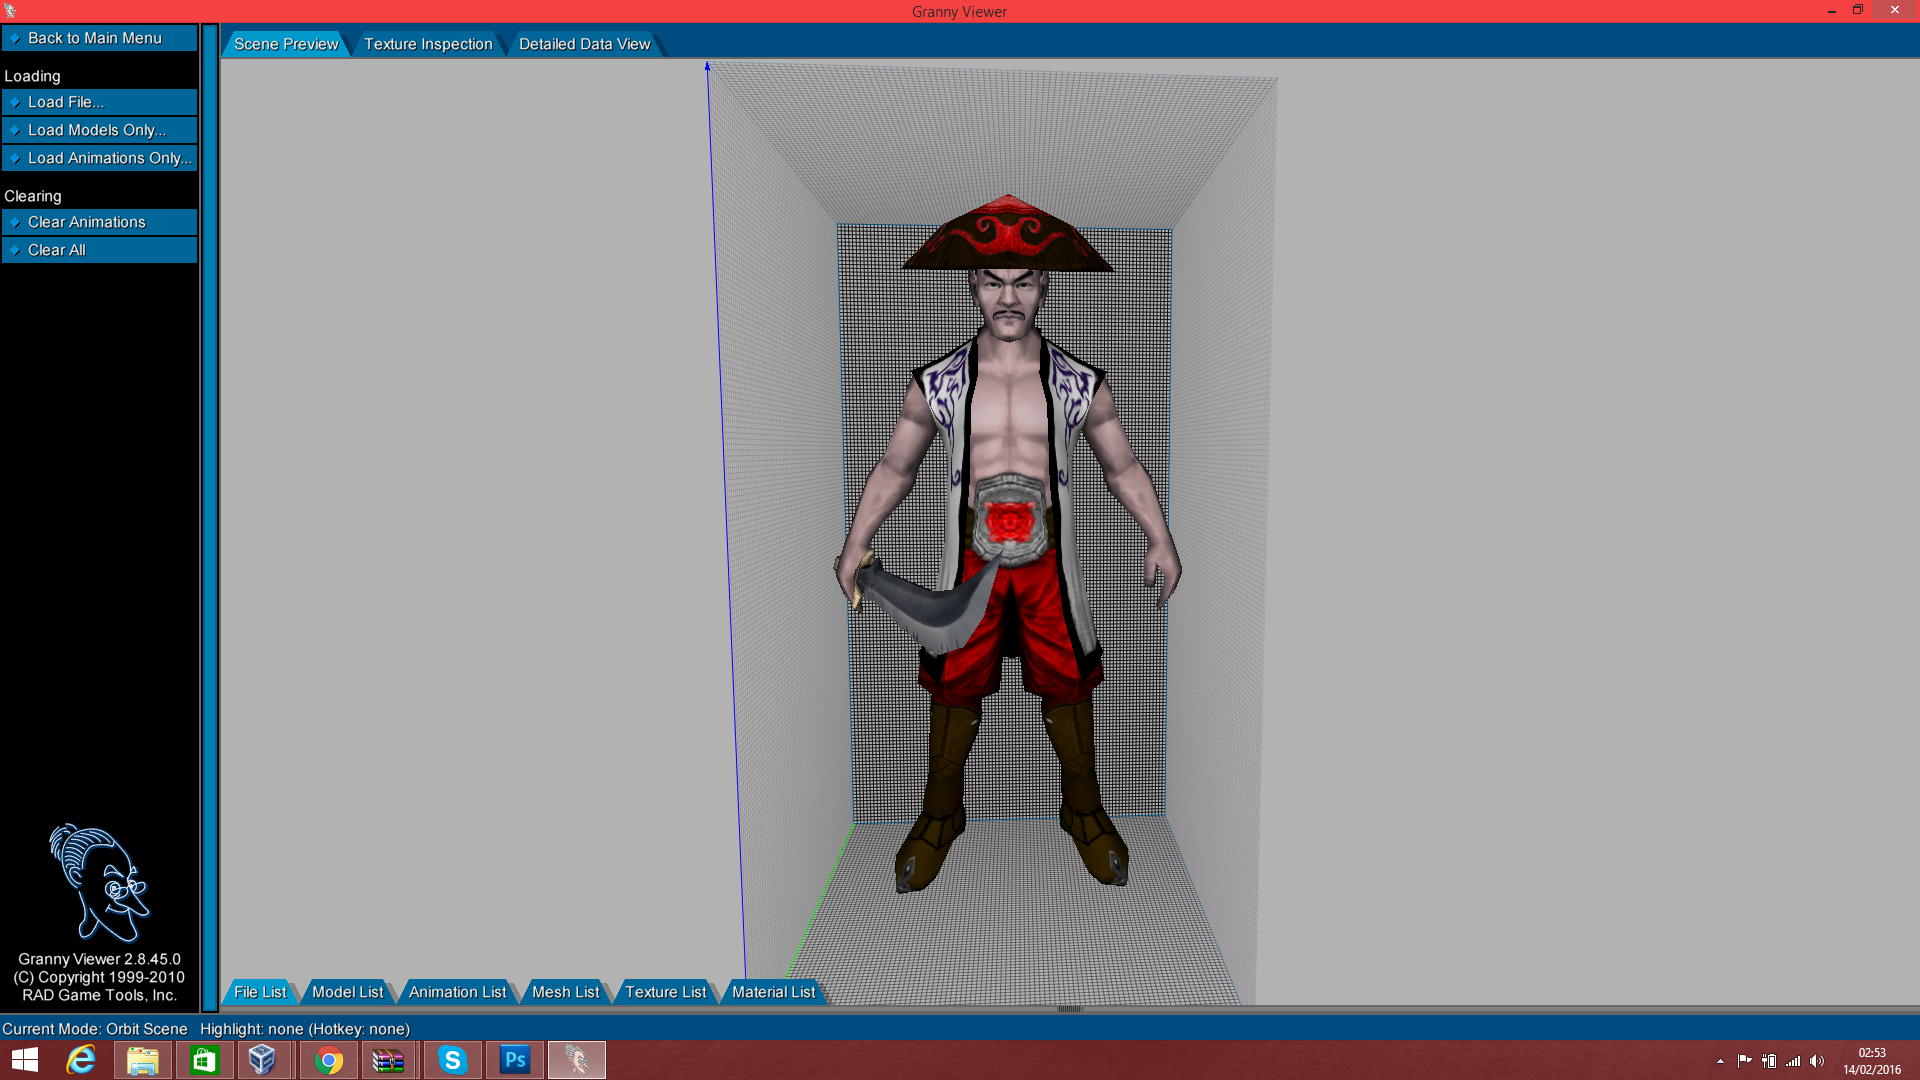Open the Windows Store taskbar icon
Image resolution: width=1920 pixels, height=1080 pixels.
point(205,1060)
